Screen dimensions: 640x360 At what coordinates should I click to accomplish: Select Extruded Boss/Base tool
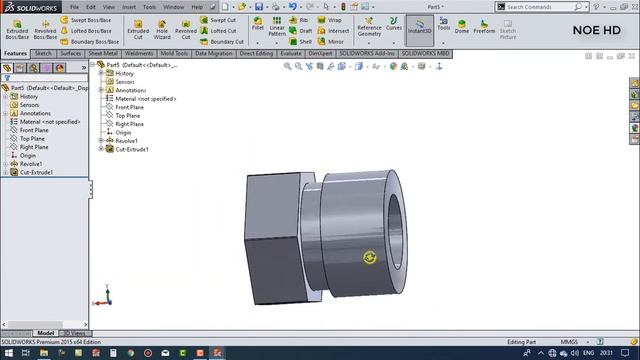click(17, 29)
